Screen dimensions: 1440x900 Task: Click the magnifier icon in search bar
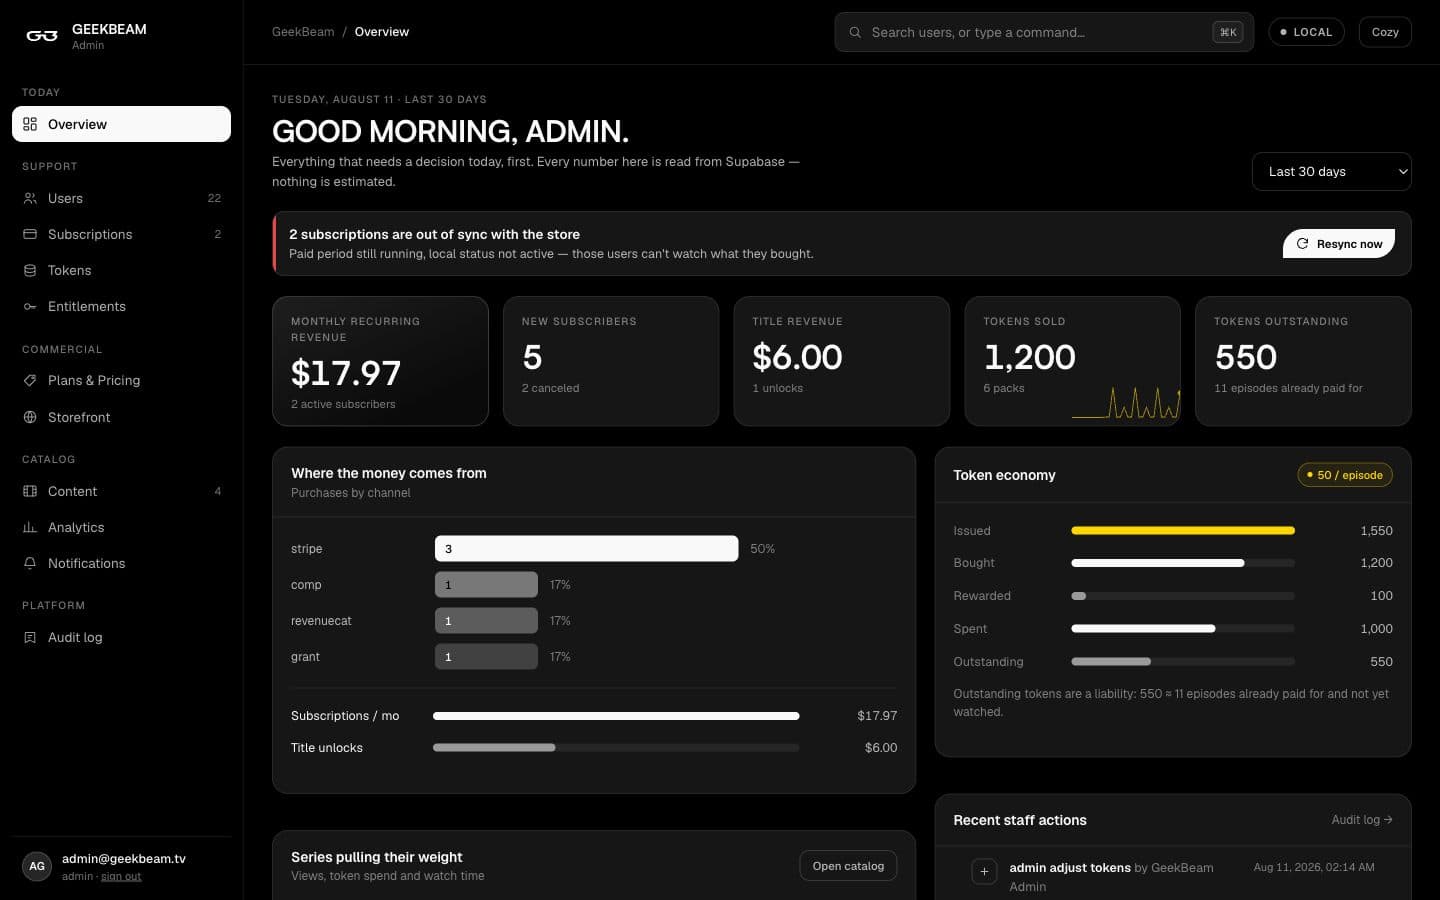click(855, 32)
